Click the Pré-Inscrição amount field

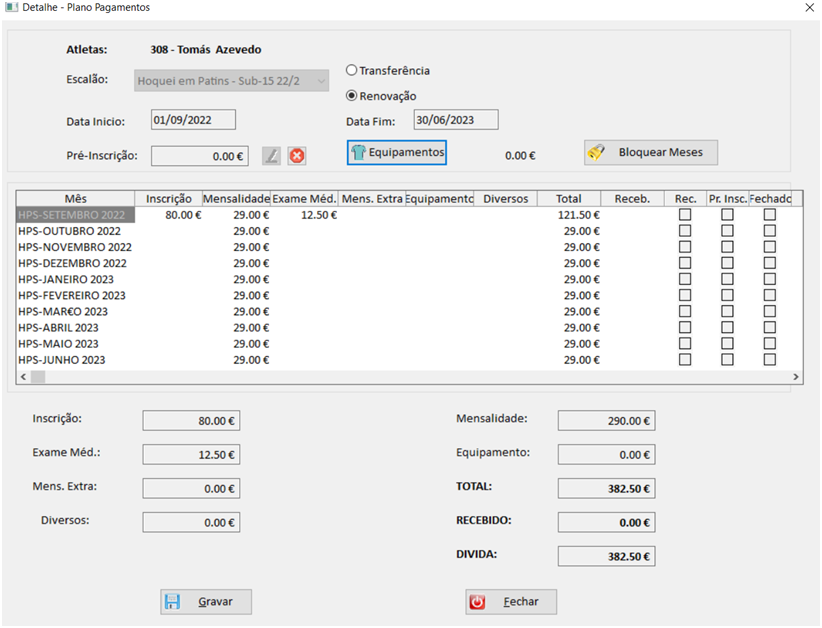click(200, 156)
